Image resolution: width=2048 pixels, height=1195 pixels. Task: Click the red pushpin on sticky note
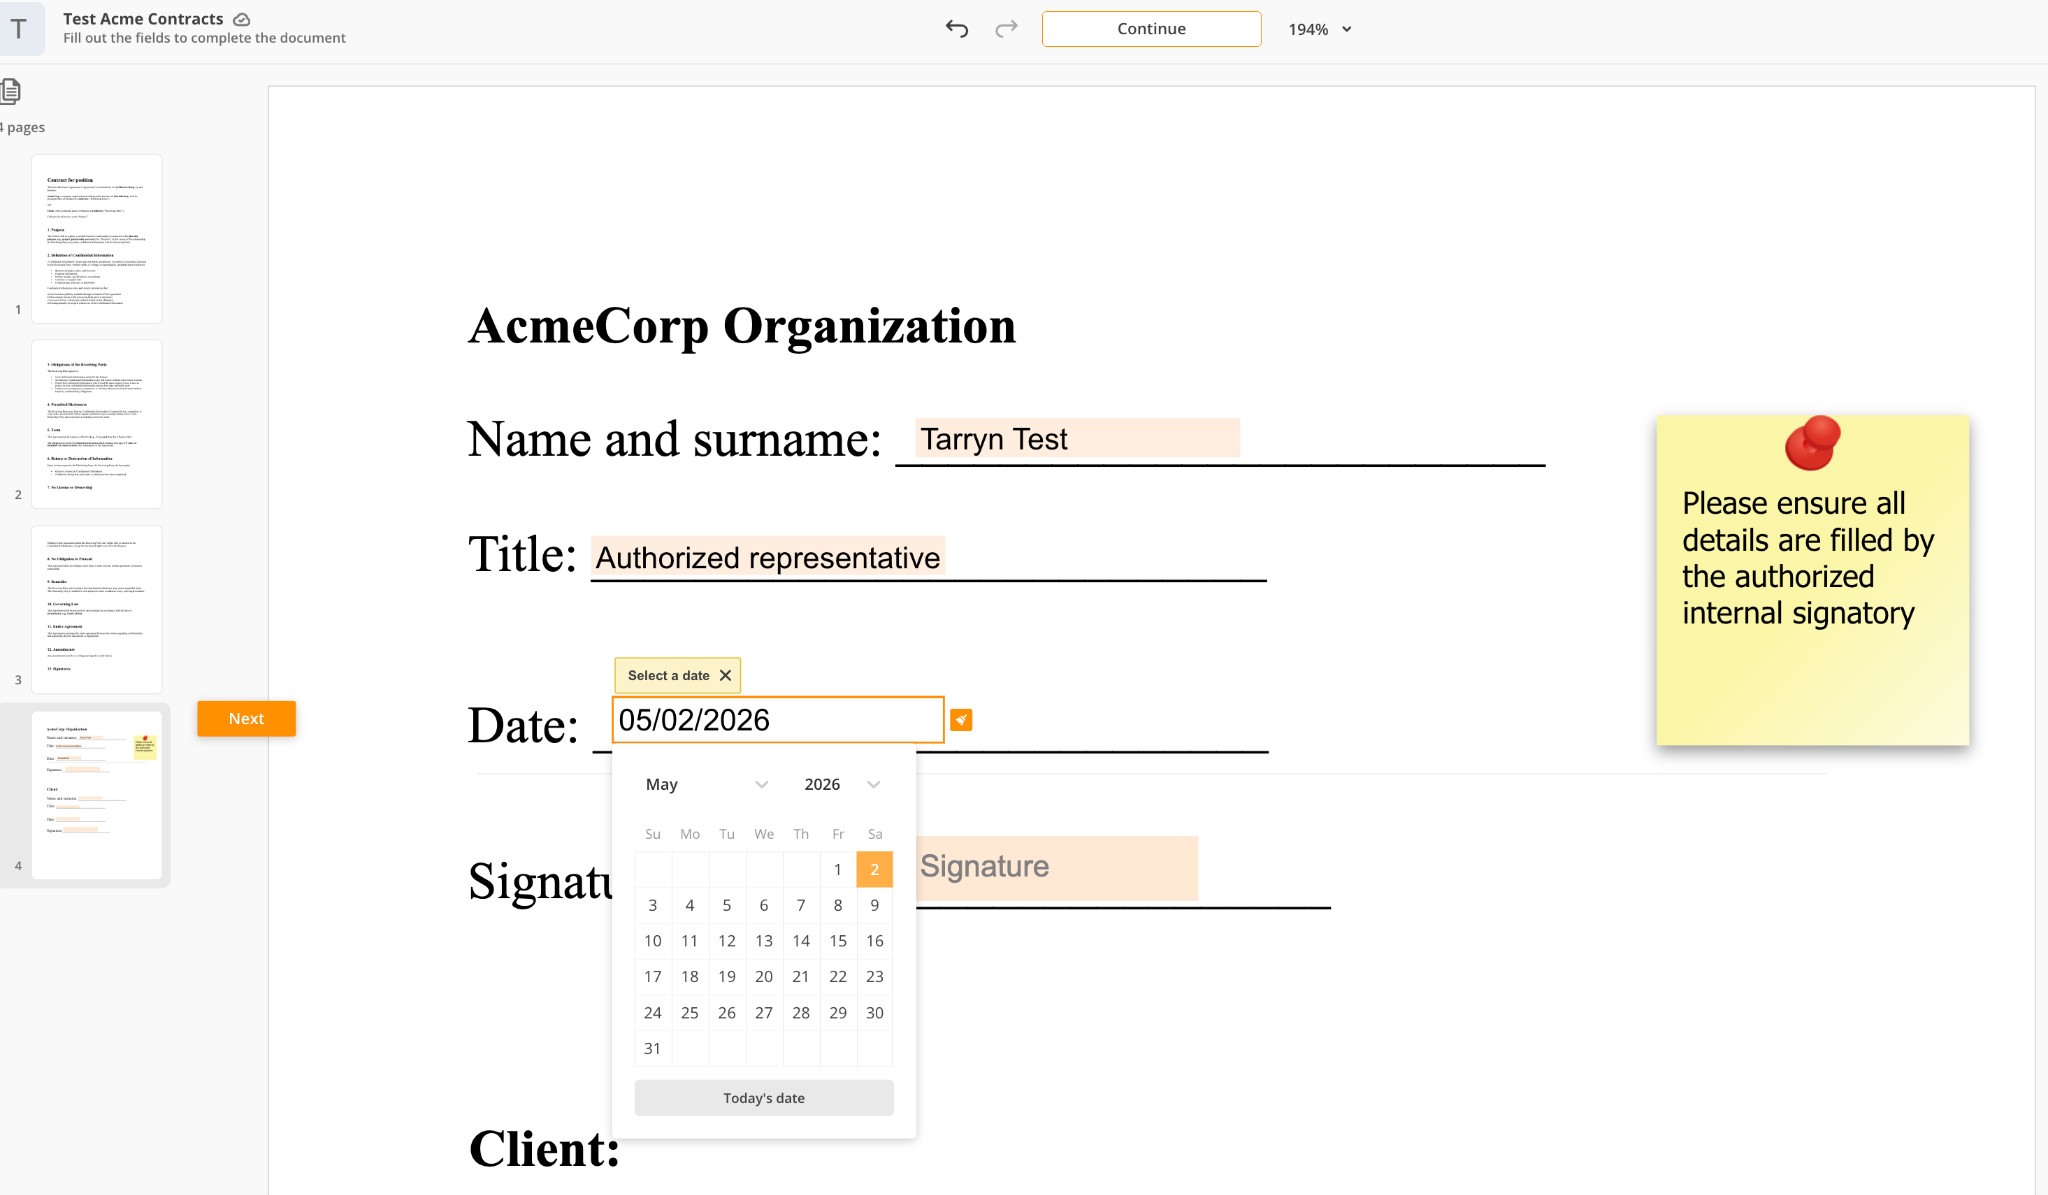tap(1813, 443)
